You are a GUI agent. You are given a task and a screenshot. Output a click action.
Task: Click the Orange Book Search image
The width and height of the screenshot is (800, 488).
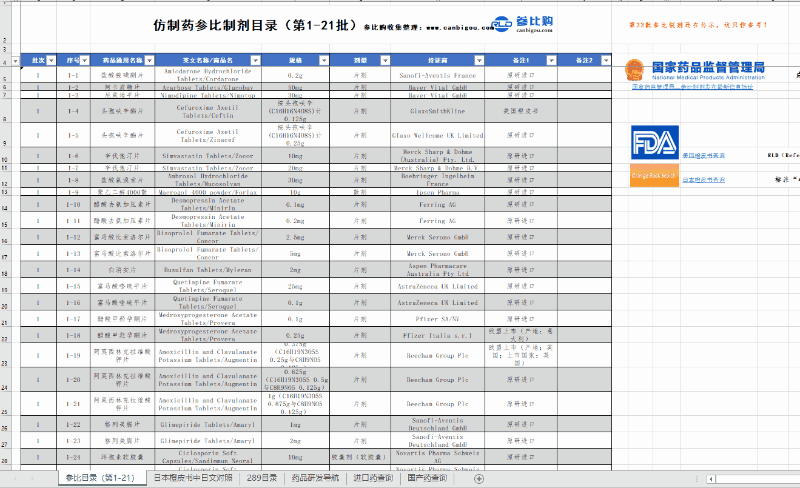pyautogui.click(x=654, y=176)
